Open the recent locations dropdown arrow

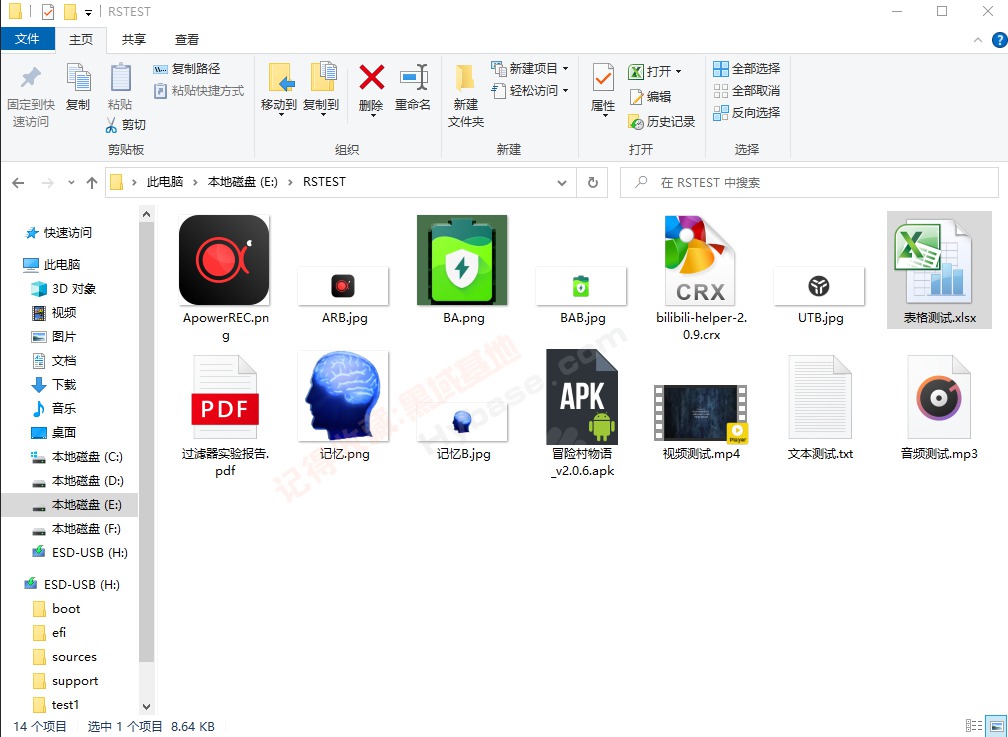point(71,183)
